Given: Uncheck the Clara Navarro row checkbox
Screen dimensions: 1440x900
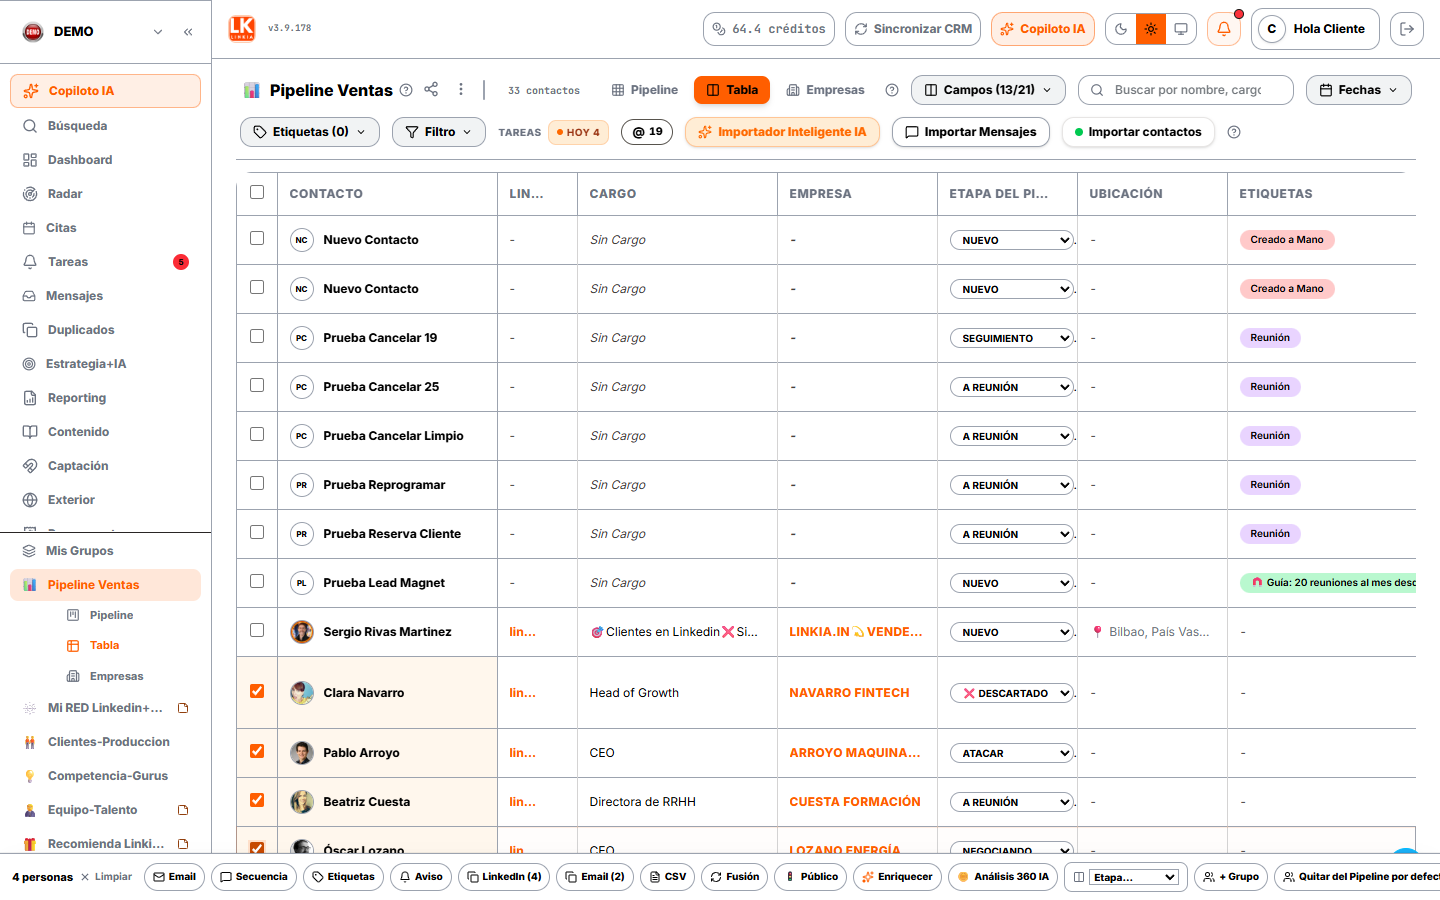Looking at the screenshot, I should click(257, 691).
